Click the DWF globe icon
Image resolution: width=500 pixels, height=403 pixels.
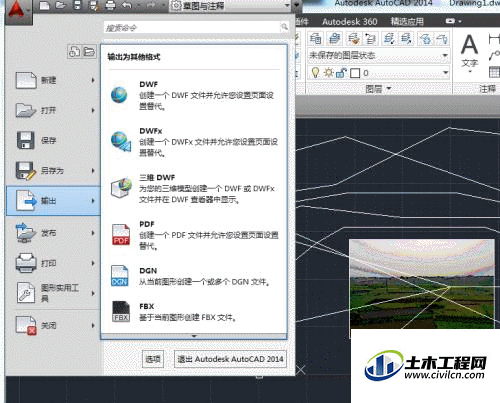(119, 95)
